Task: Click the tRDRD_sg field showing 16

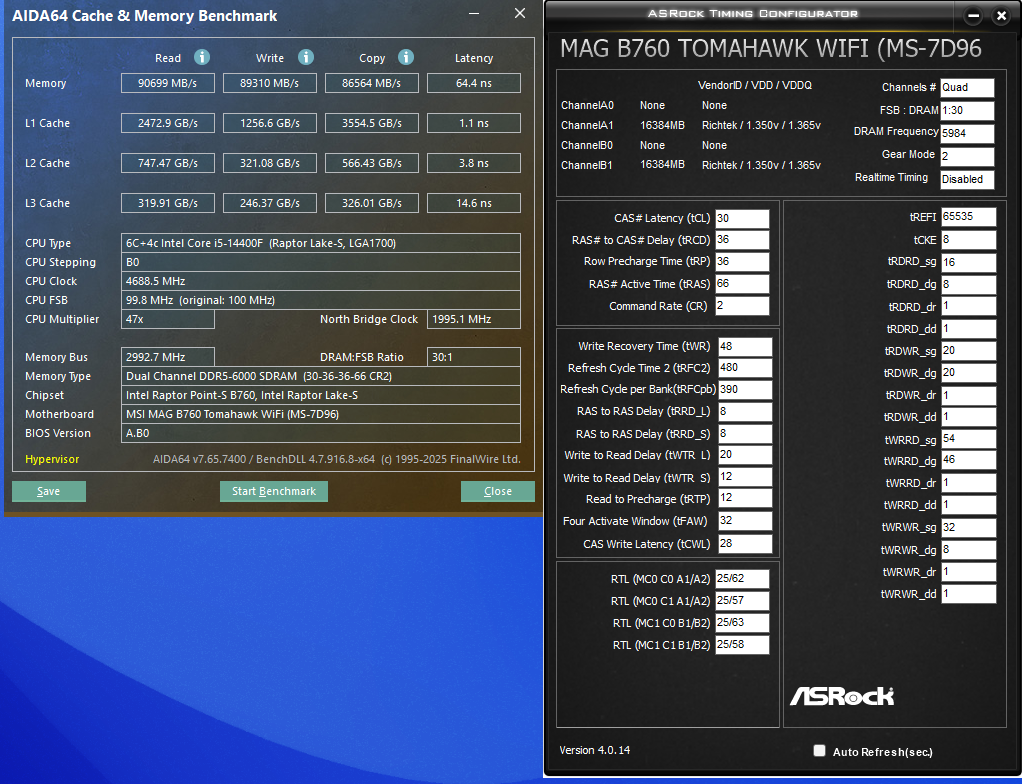Action: pyautogui.click(x=969, y=262)
